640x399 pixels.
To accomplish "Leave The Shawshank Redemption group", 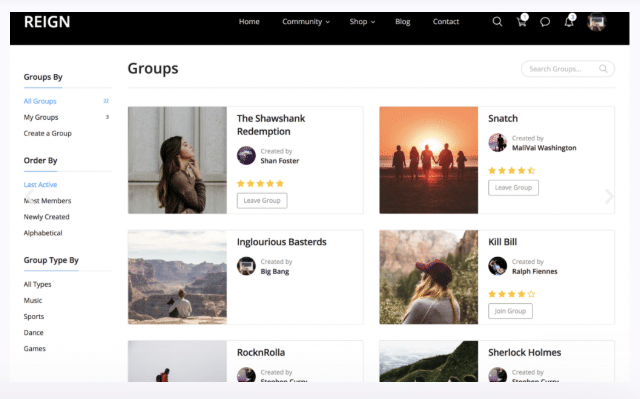I will (x=262, y=201).
